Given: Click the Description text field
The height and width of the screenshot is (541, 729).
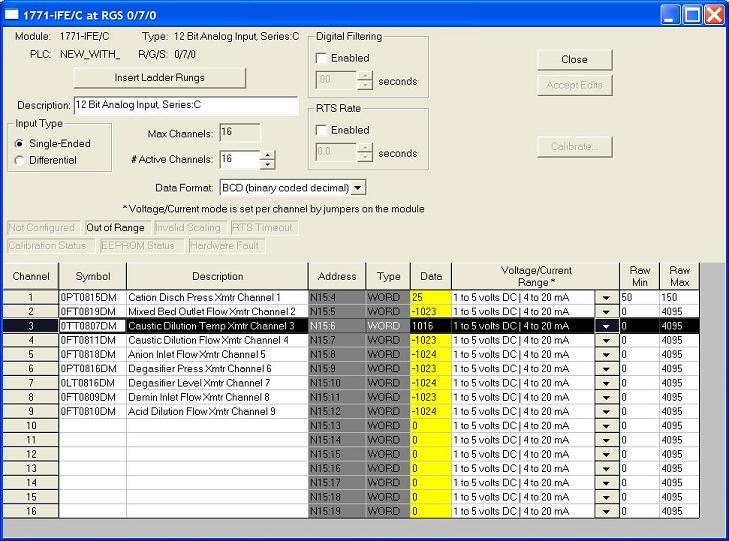Looking at the screenshot, I should pos(186,105).
